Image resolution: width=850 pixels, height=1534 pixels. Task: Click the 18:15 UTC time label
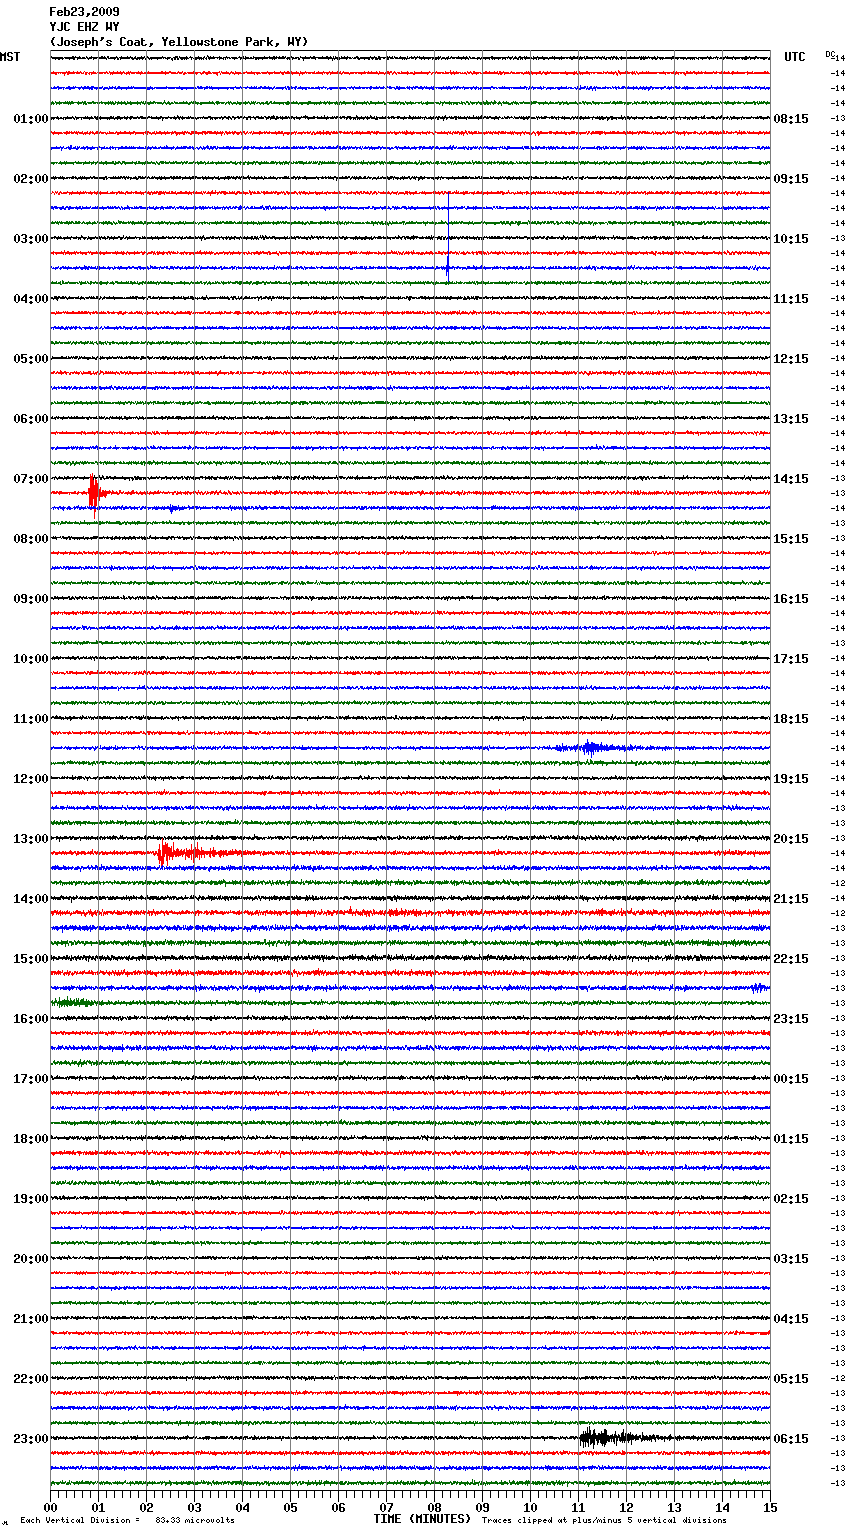click(x=791, y=719)
